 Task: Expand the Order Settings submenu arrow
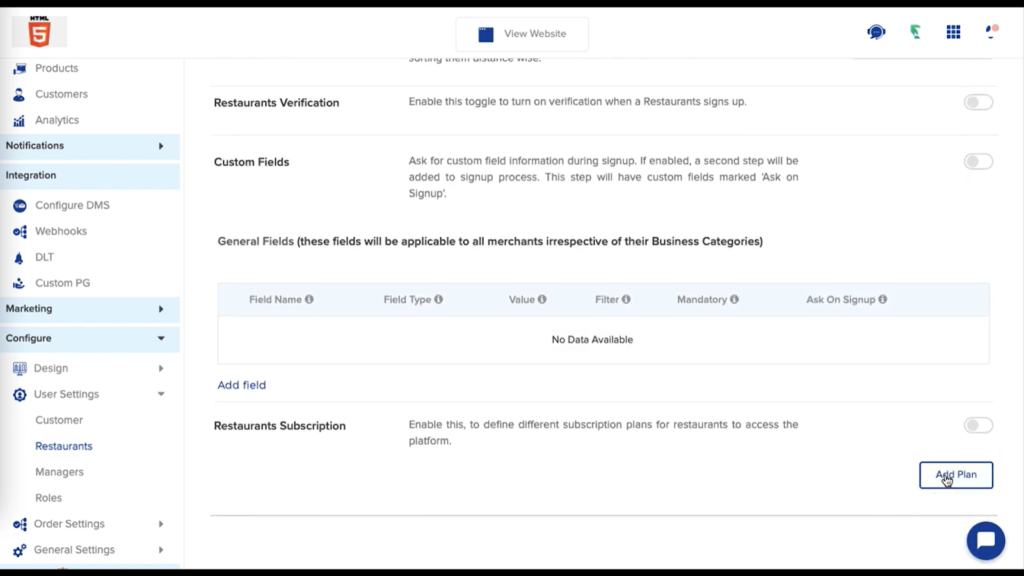point(161,524)
